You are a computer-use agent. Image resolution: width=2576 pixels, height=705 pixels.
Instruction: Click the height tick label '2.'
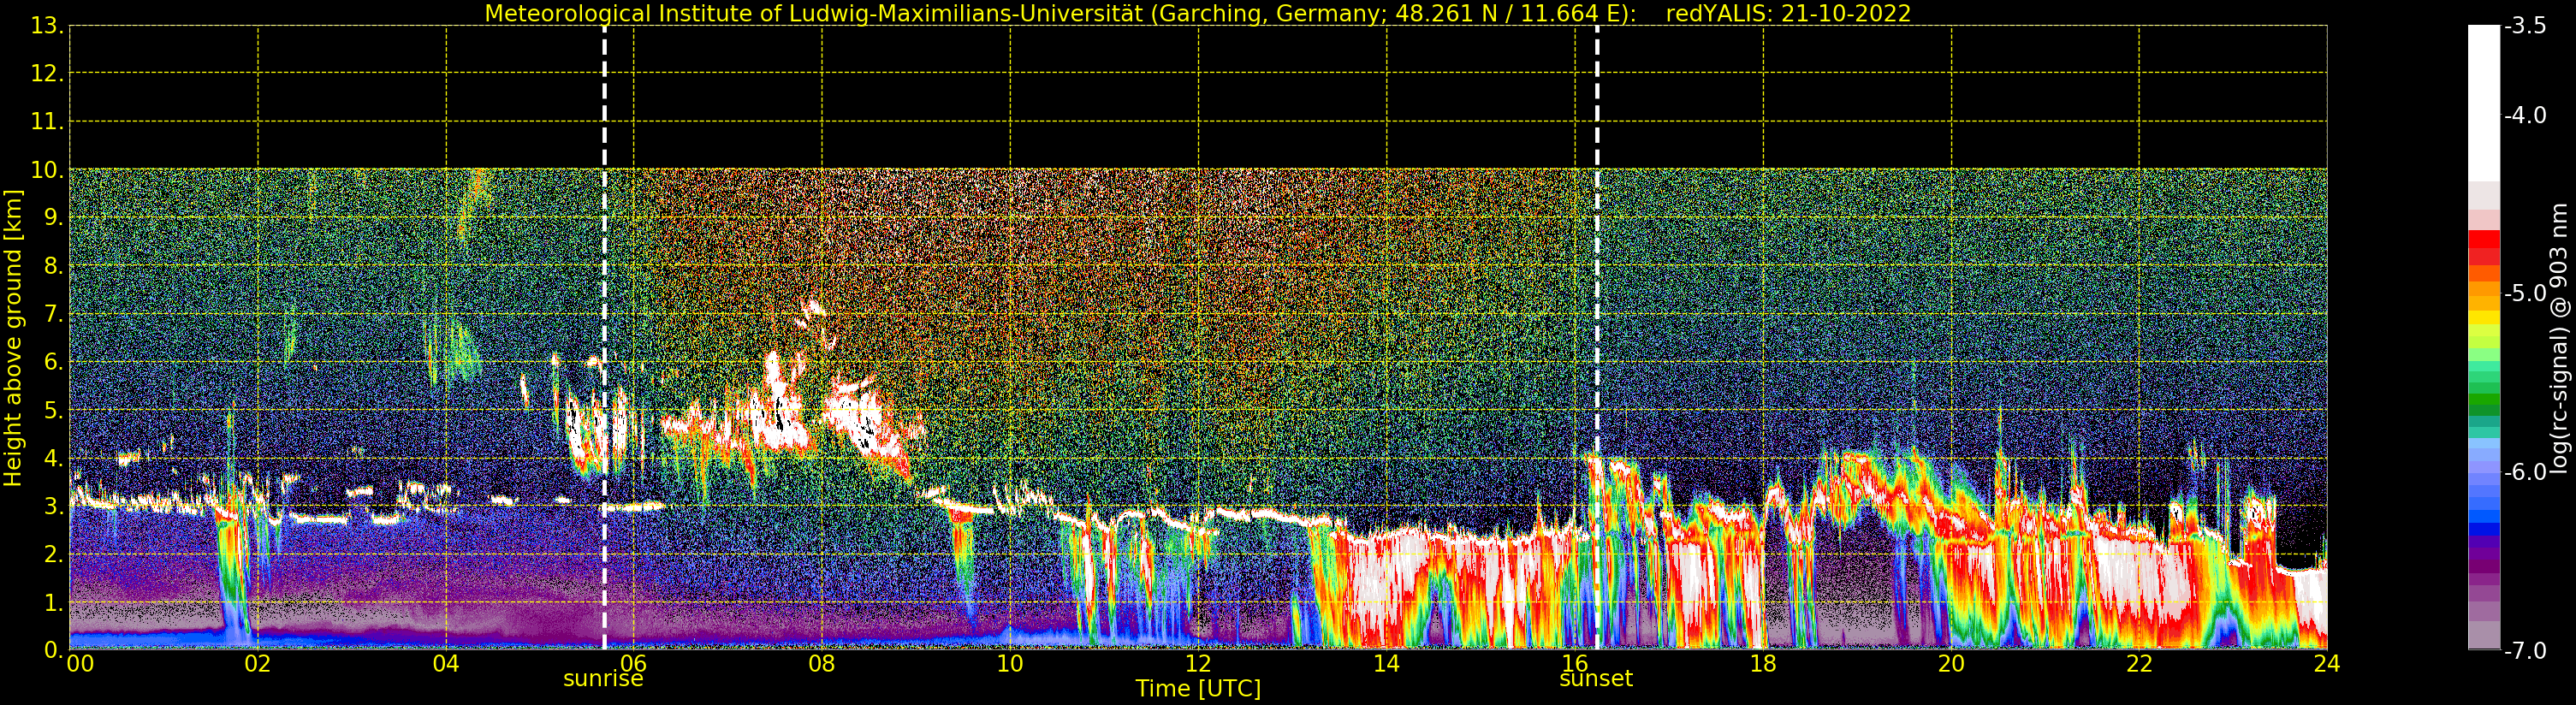54,555
